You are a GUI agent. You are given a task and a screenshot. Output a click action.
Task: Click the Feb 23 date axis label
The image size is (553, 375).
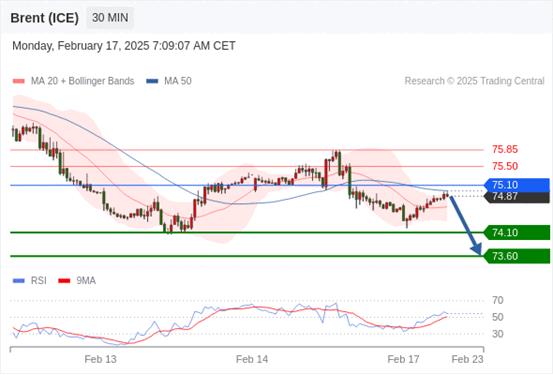[468, 359]
